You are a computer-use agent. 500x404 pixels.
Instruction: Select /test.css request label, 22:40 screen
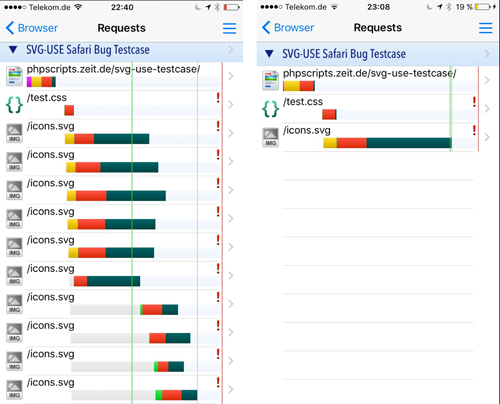[x=47, y=98]
